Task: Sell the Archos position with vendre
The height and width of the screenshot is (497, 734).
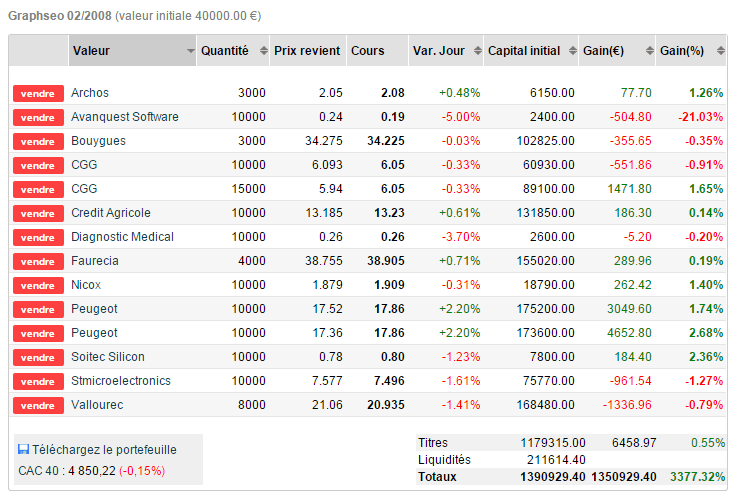Action: point(38,93)
